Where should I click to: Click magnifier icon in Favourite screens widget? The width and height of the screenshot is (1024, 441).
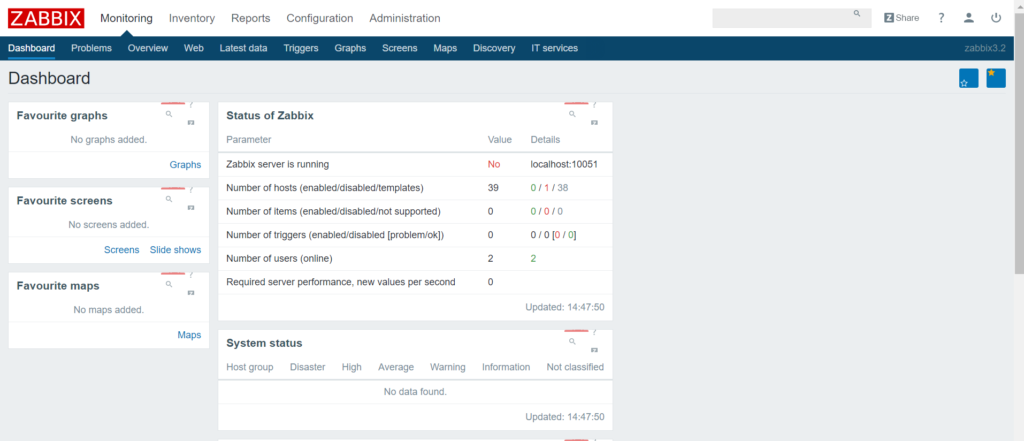coord(168,199)
